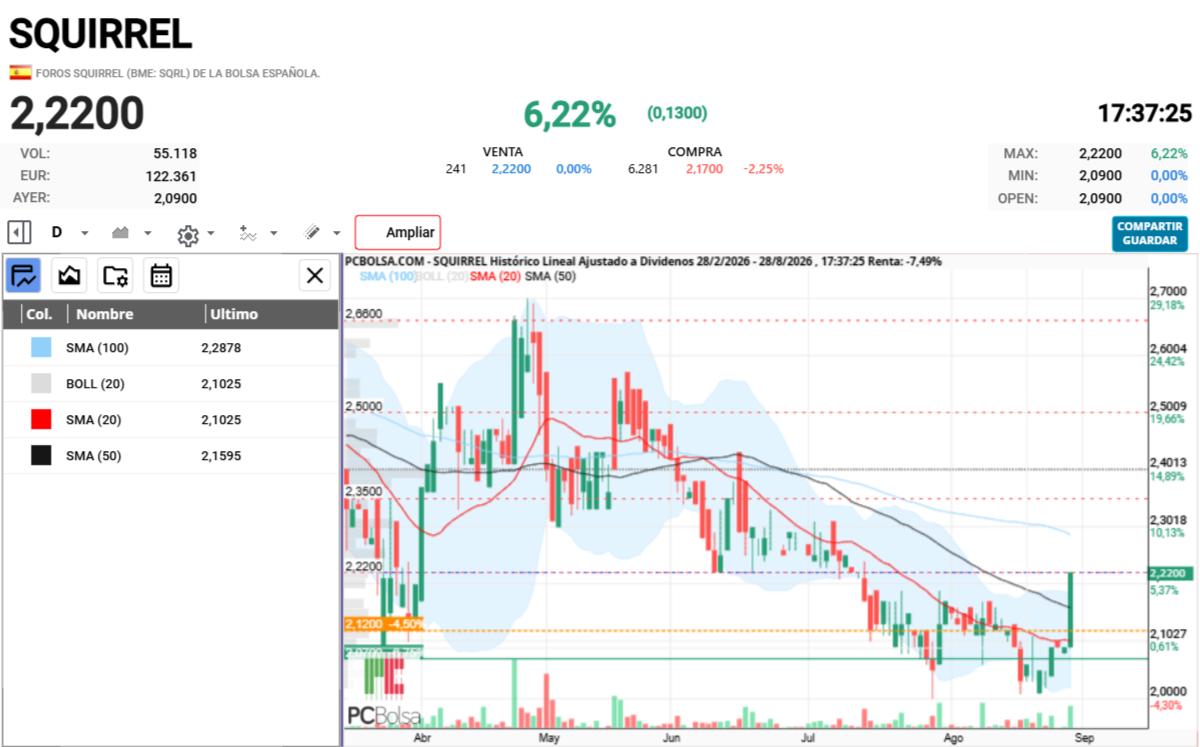Image resolution: width=1200 pixels, height=747 pixels.
Task: Click the BOLL (20) gray swatch
Action: click(x=41, y=384)
